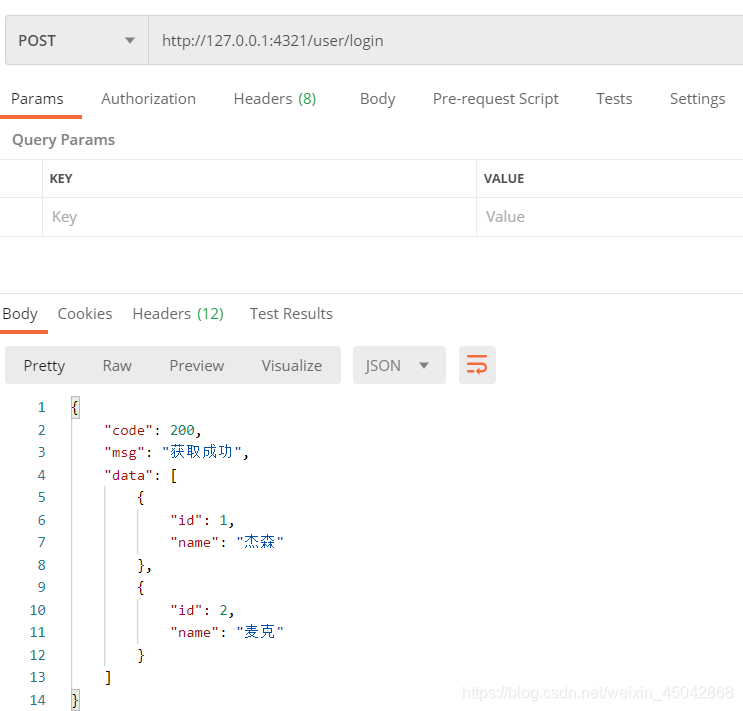This screenshot has width=743, height=711.
Task: Switch to the response Cookies tab
Action: click(85, 313)
